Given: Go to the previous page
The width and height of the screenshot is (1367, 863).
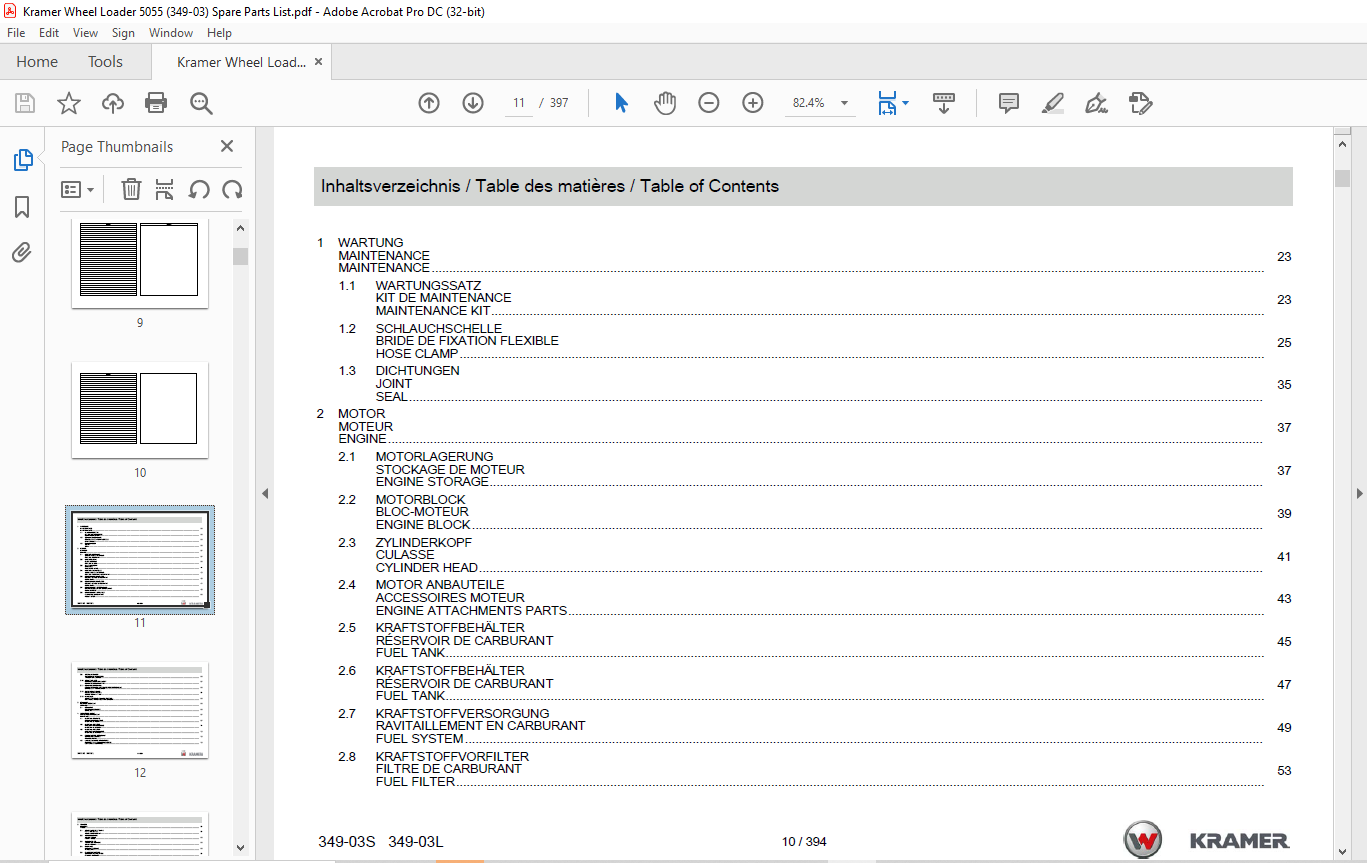Looking at the screenshot, I should [x=429, y=103].
